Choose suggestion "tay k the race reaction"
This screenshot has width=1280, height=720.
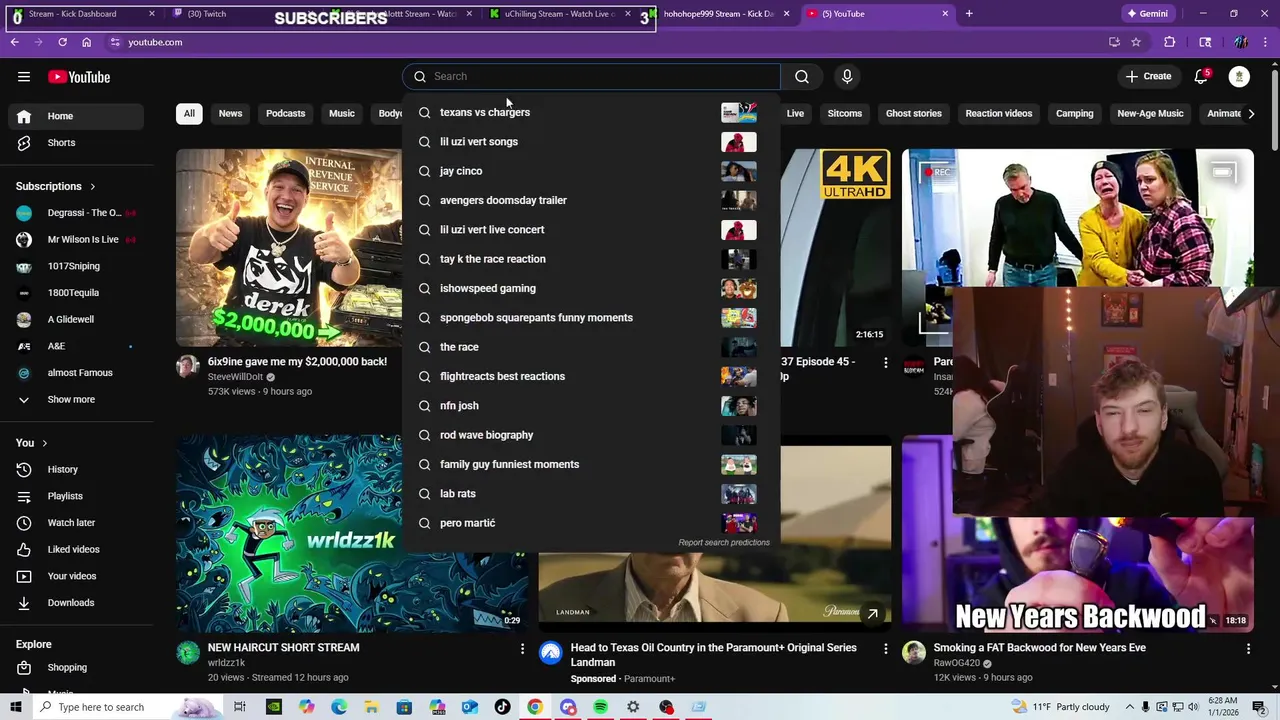(x=591, y=259)
